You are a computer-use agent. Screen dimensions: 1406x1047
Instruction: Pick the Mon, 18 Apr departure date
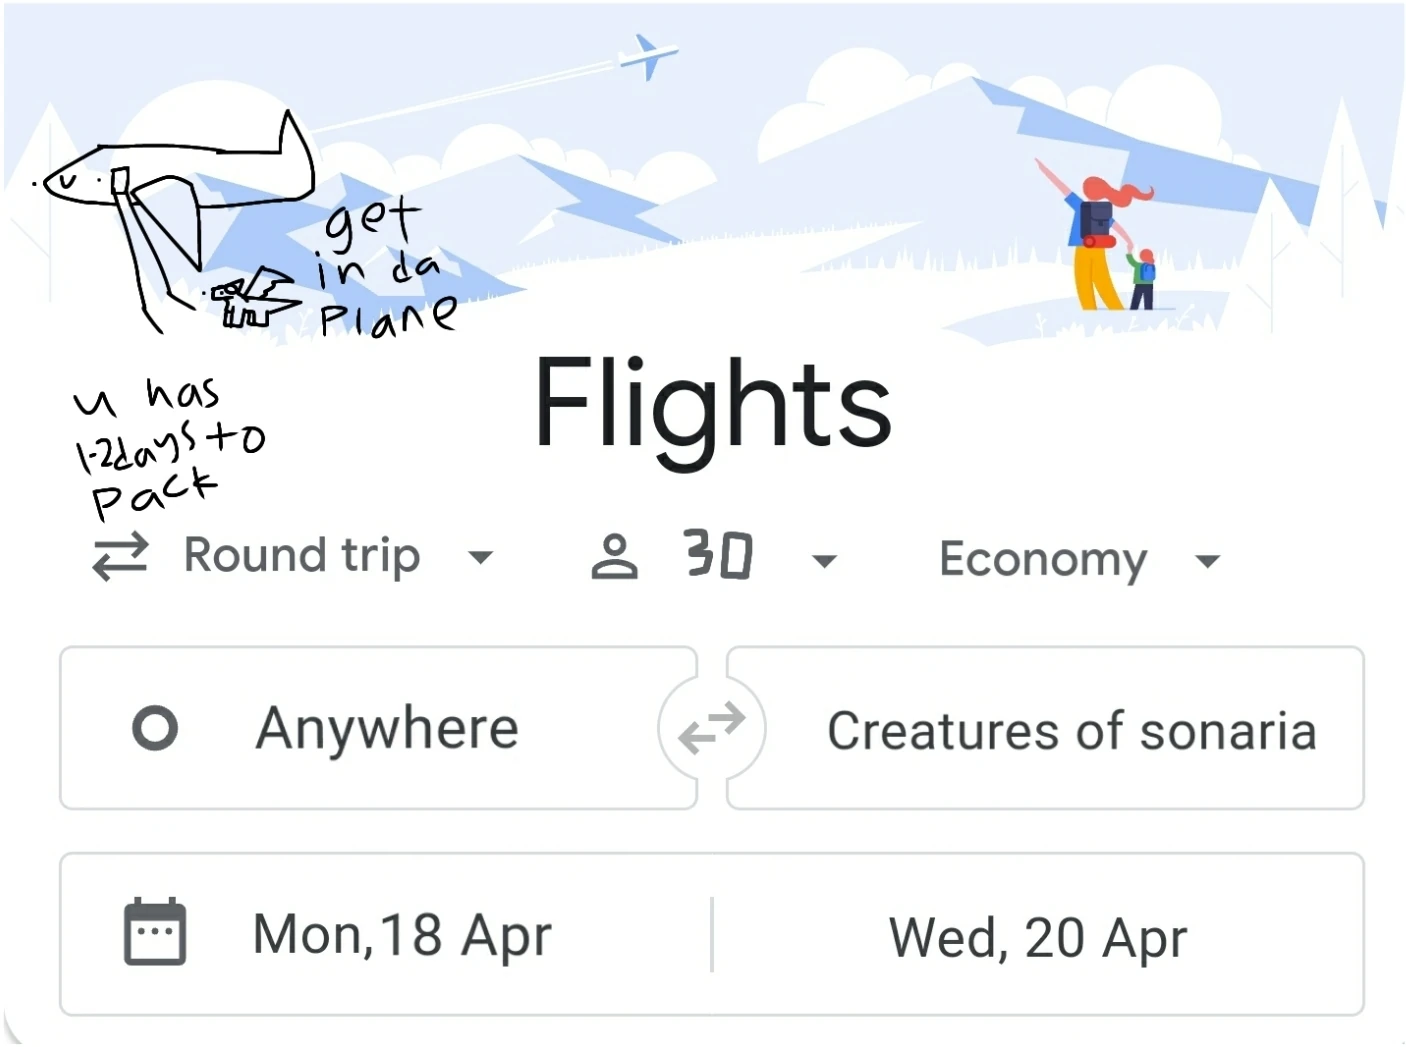point(402,936)
